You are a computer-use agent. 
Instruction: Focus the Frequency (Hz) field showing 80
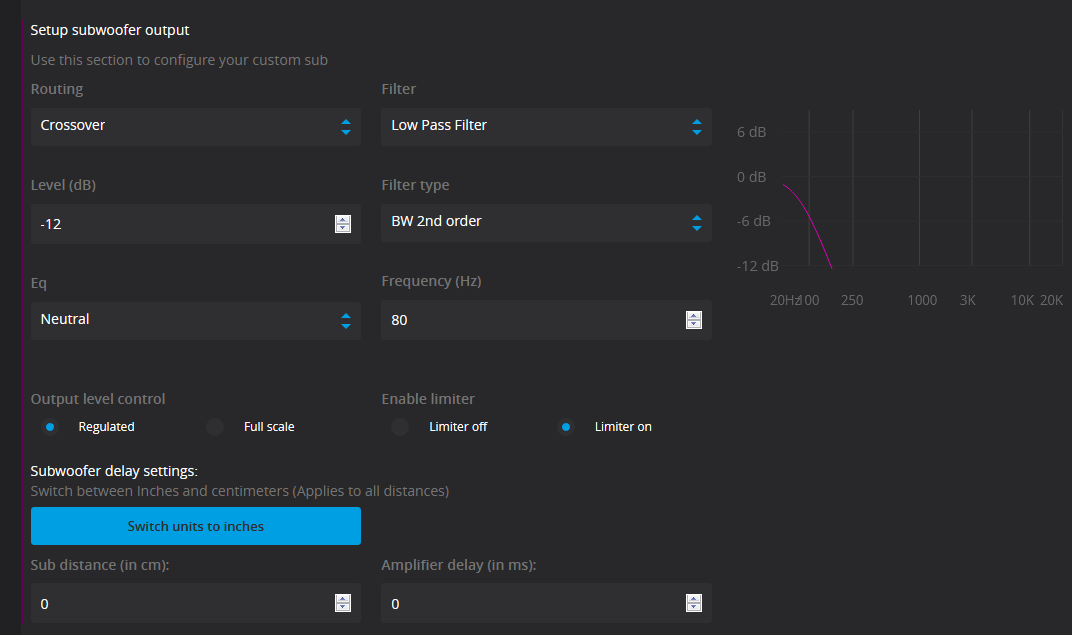click(530, 320)
